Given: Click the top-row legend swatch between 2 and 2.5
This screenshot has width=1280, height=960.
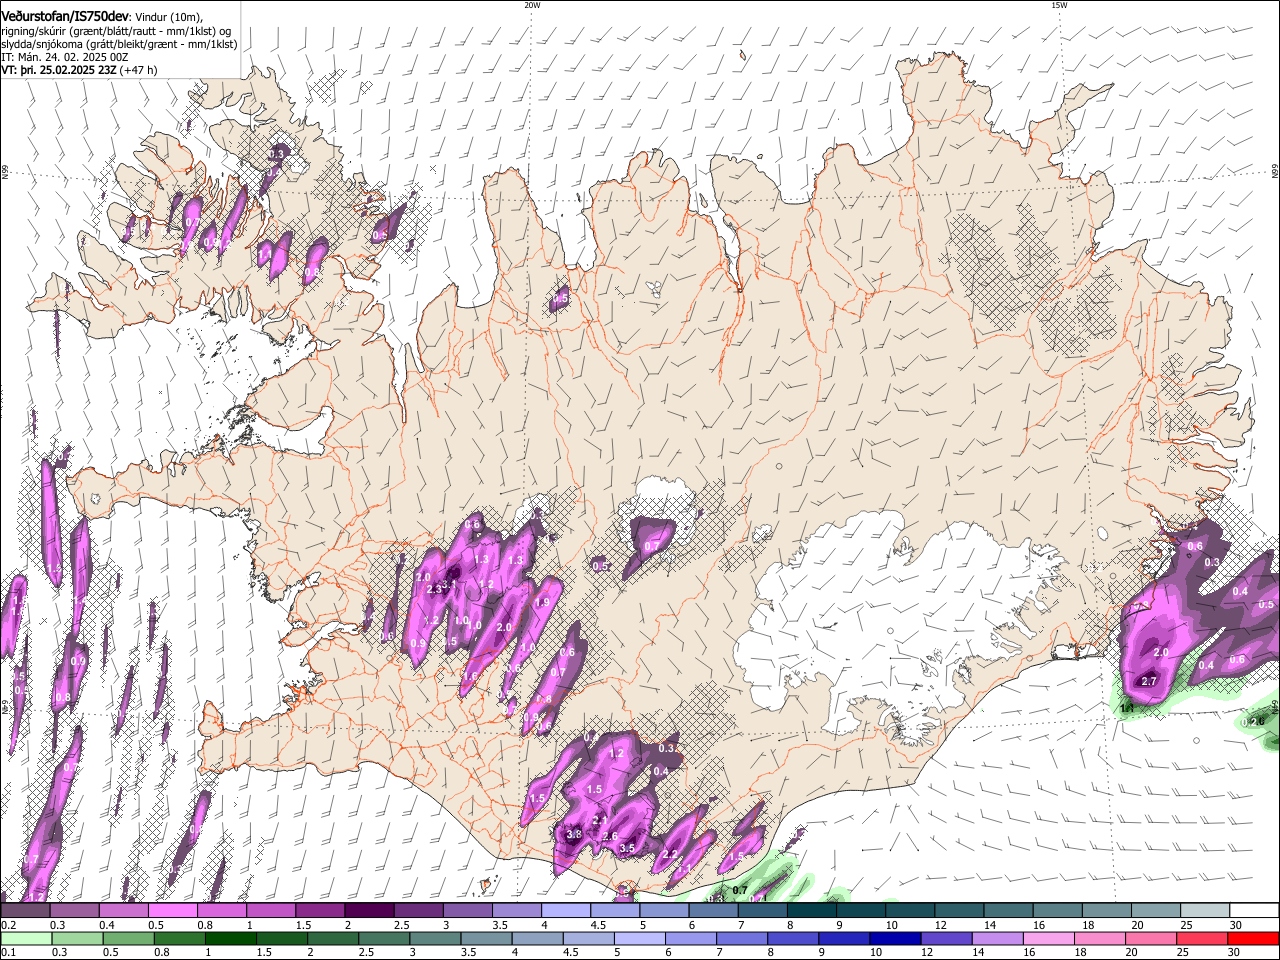Looking at the screenshot, I should 368,911.
